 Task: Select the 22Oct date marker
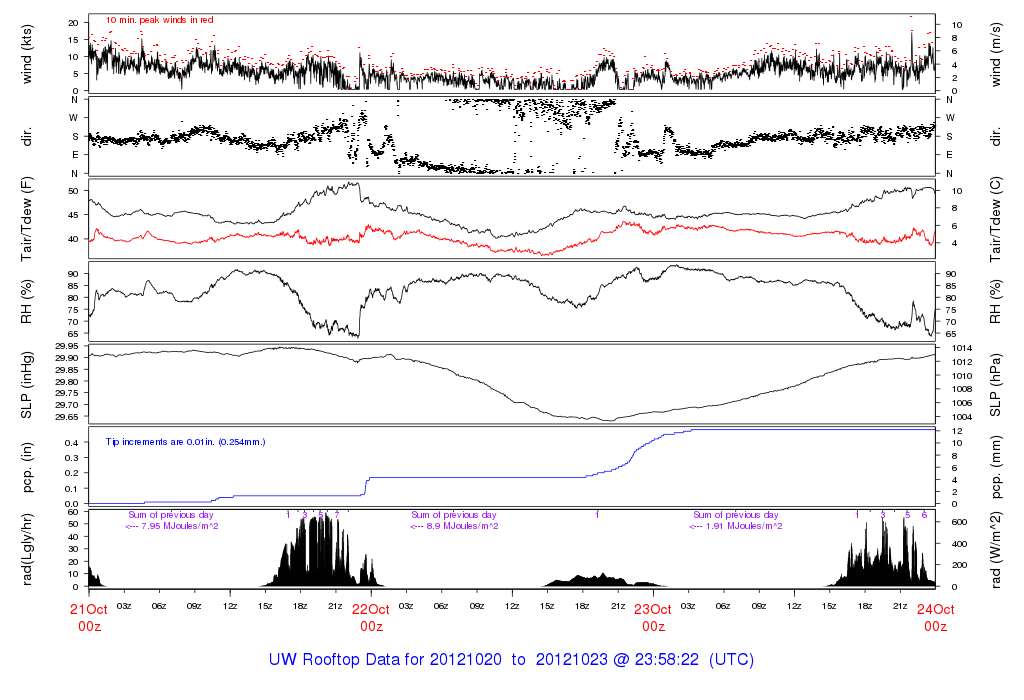[x=371, y=609]
